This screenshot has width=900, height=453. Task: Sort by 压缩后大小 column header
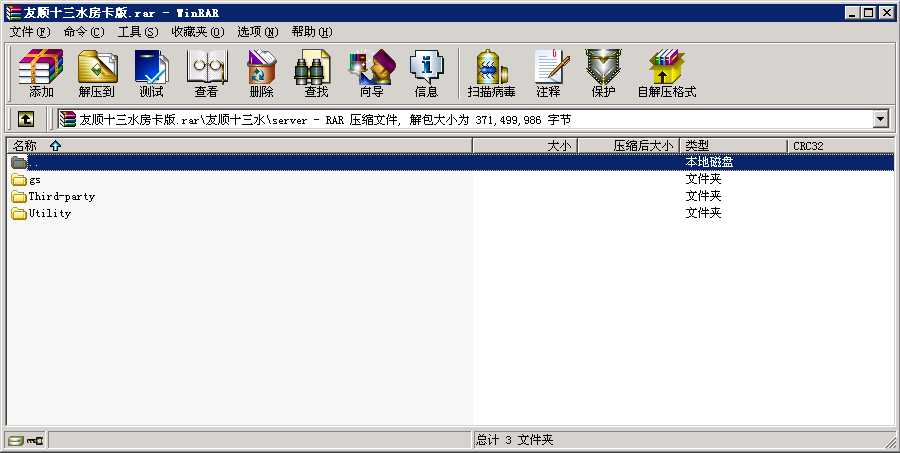(629, 146)
